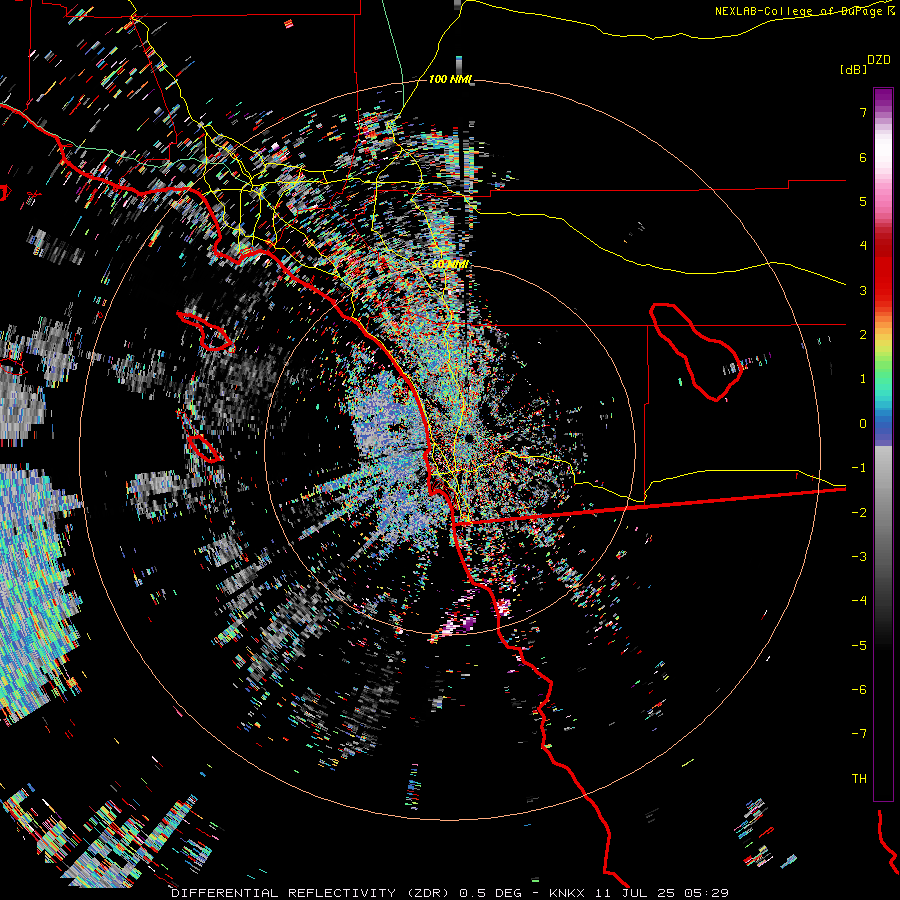Image resolution: width=900 pixels, height=900 pixels.
Task: Click the -6 dB scale value
Action: pyautogui.click(x=859, y=690)
